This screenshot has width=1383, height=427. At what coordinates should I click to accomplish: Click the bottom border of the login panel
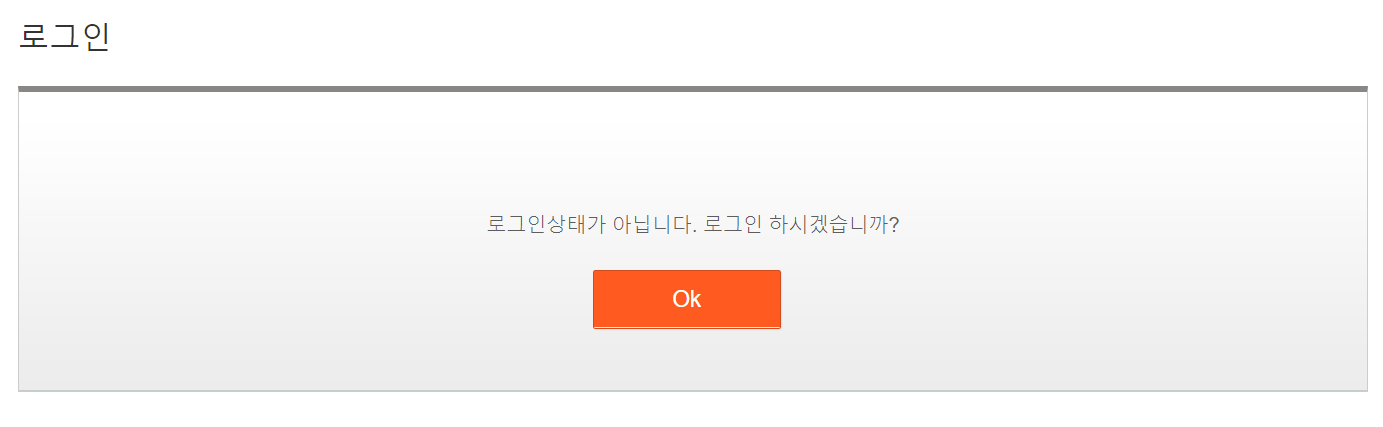point(692,391)
